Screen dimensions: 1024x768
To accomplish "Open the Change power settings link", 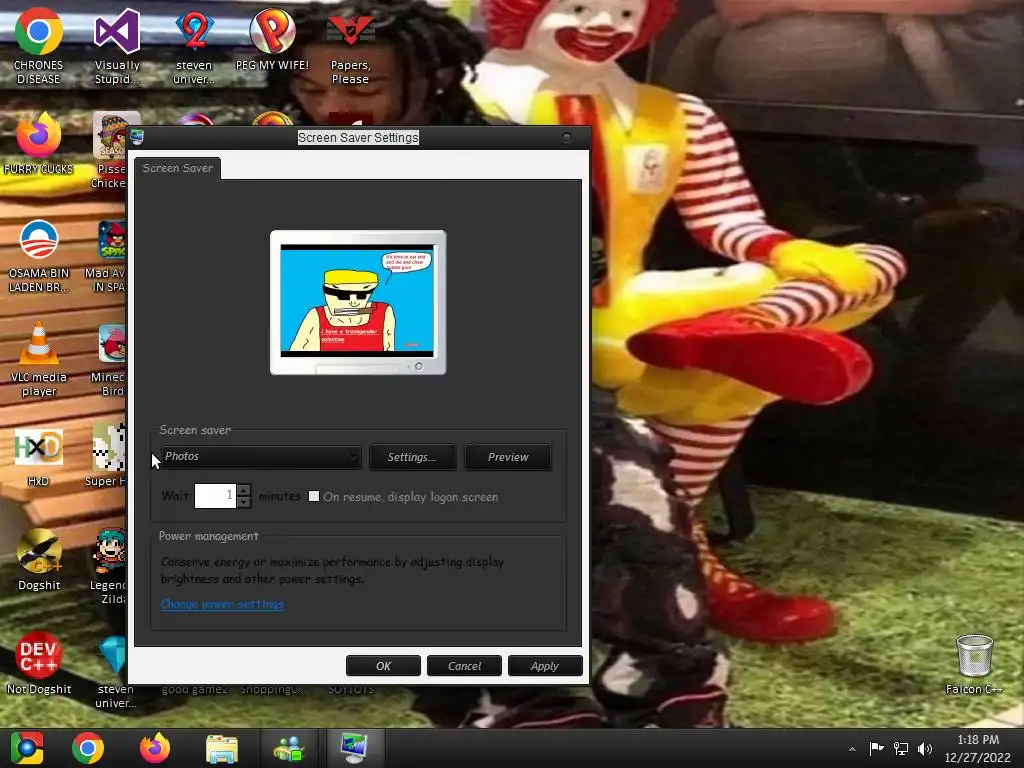I will point(222,604).
